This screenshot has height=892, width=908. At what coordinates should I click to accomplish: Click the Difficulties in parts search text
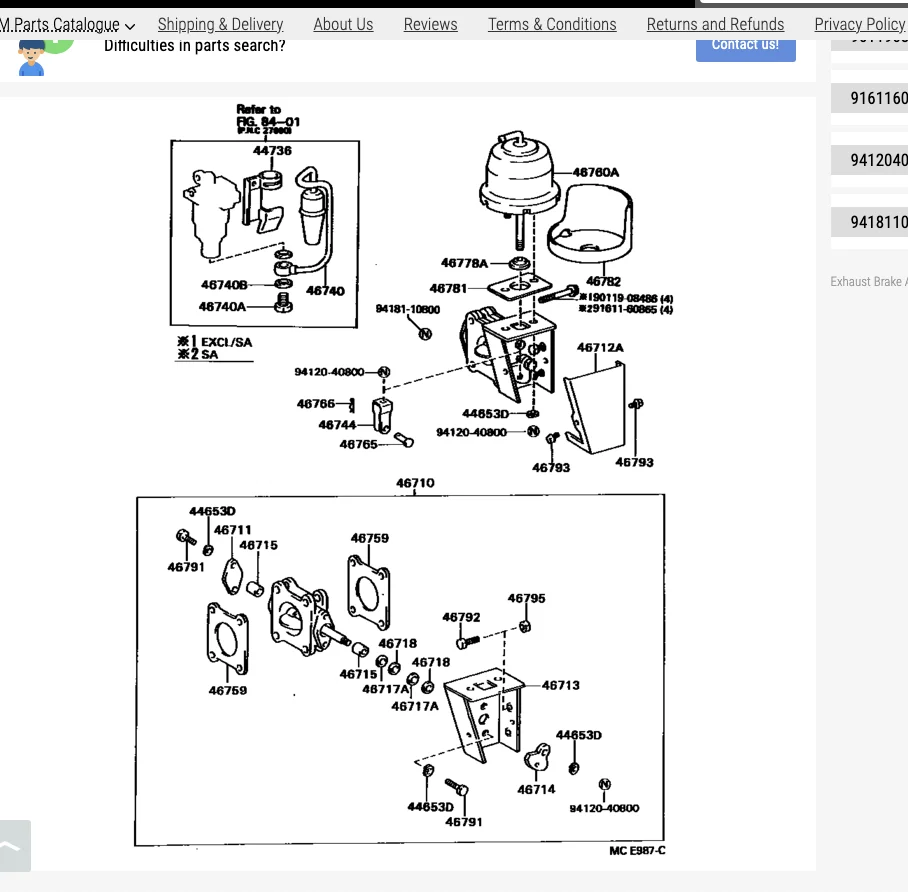point(195,46)
